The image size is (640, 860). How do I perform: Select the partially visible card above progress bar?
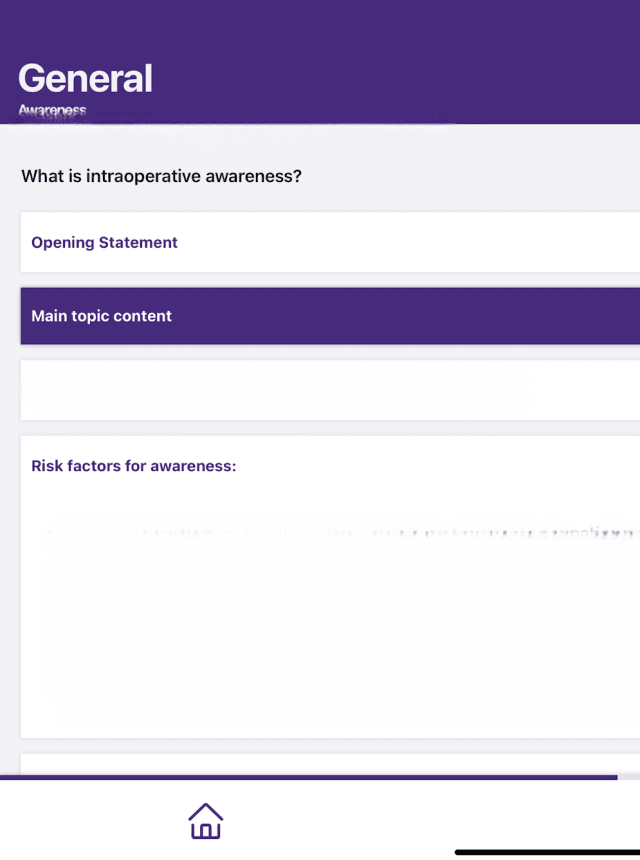(x=330, y=764)
